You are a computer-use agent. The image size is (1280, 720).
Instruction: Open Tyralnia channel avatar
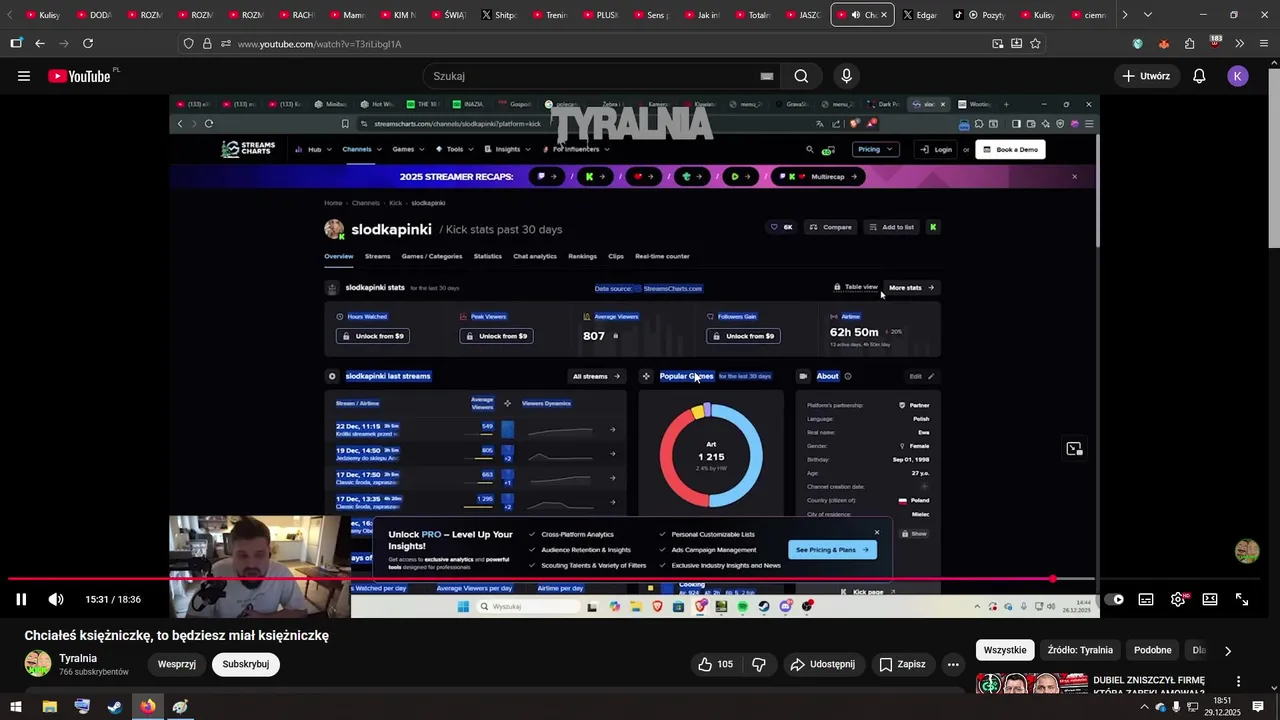tap(38, 664)
